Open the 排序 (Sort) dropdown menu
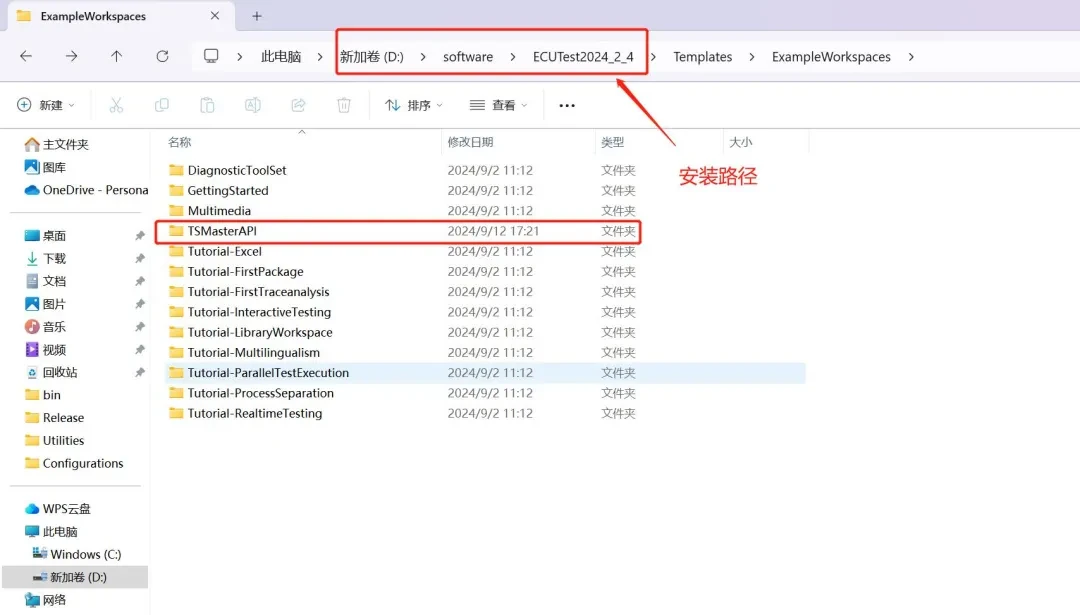The width and height of the screenshot is (1080, 615). (413, 105)
